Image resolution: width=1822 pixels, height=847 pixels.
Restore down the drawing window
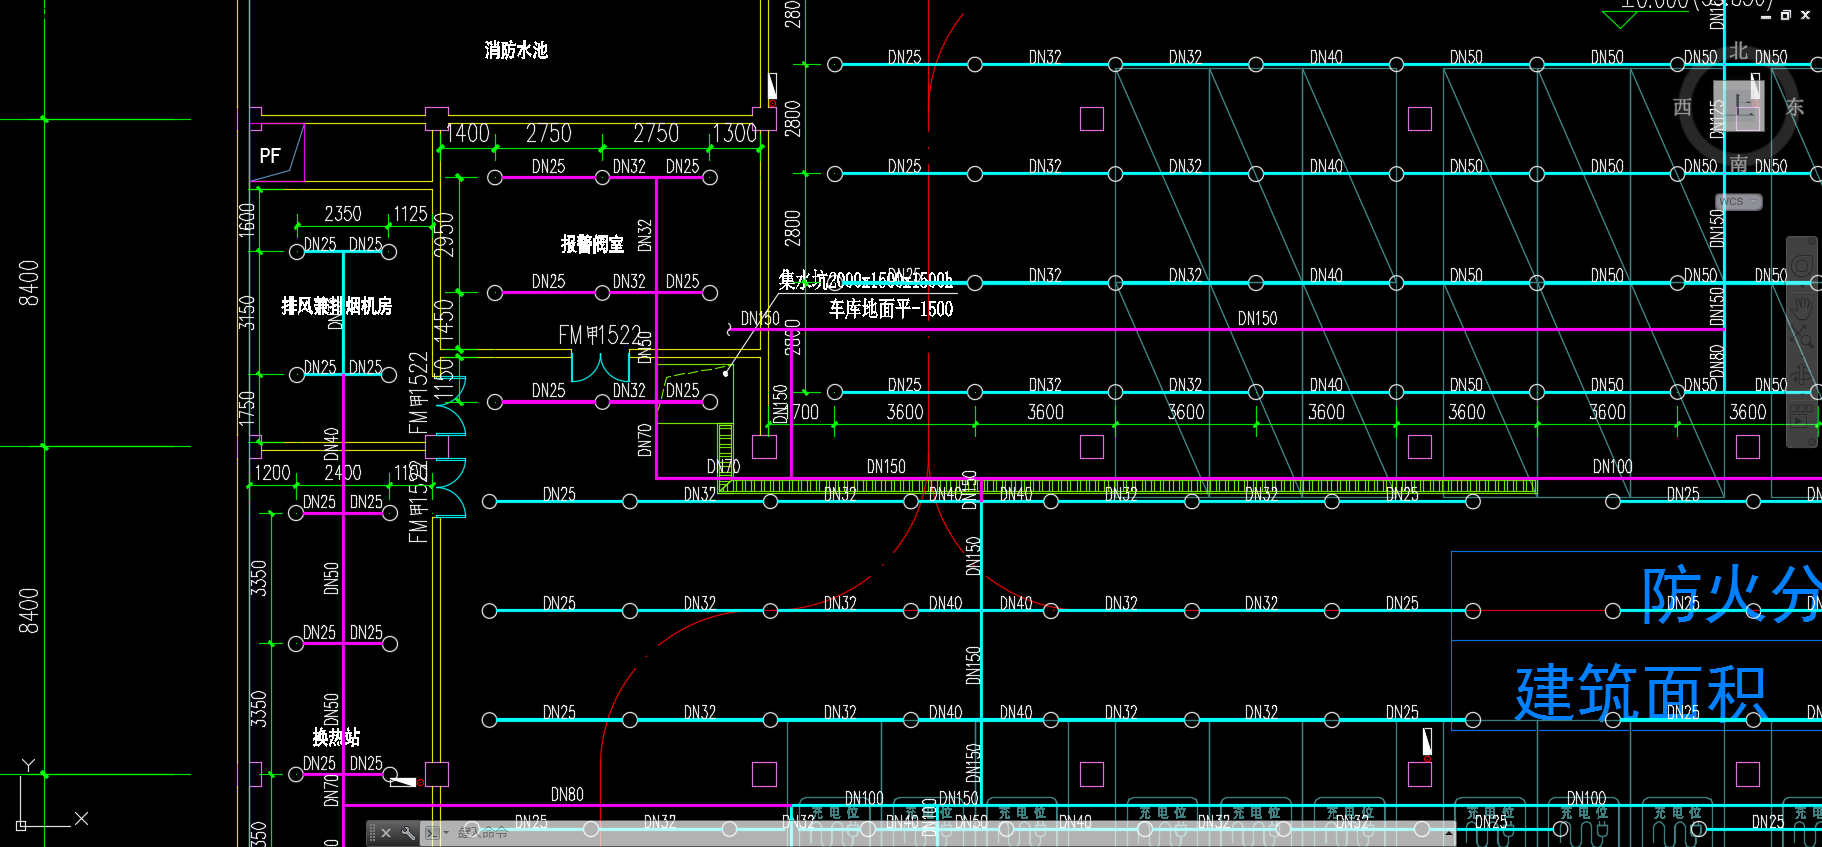tap(1786, 16)
